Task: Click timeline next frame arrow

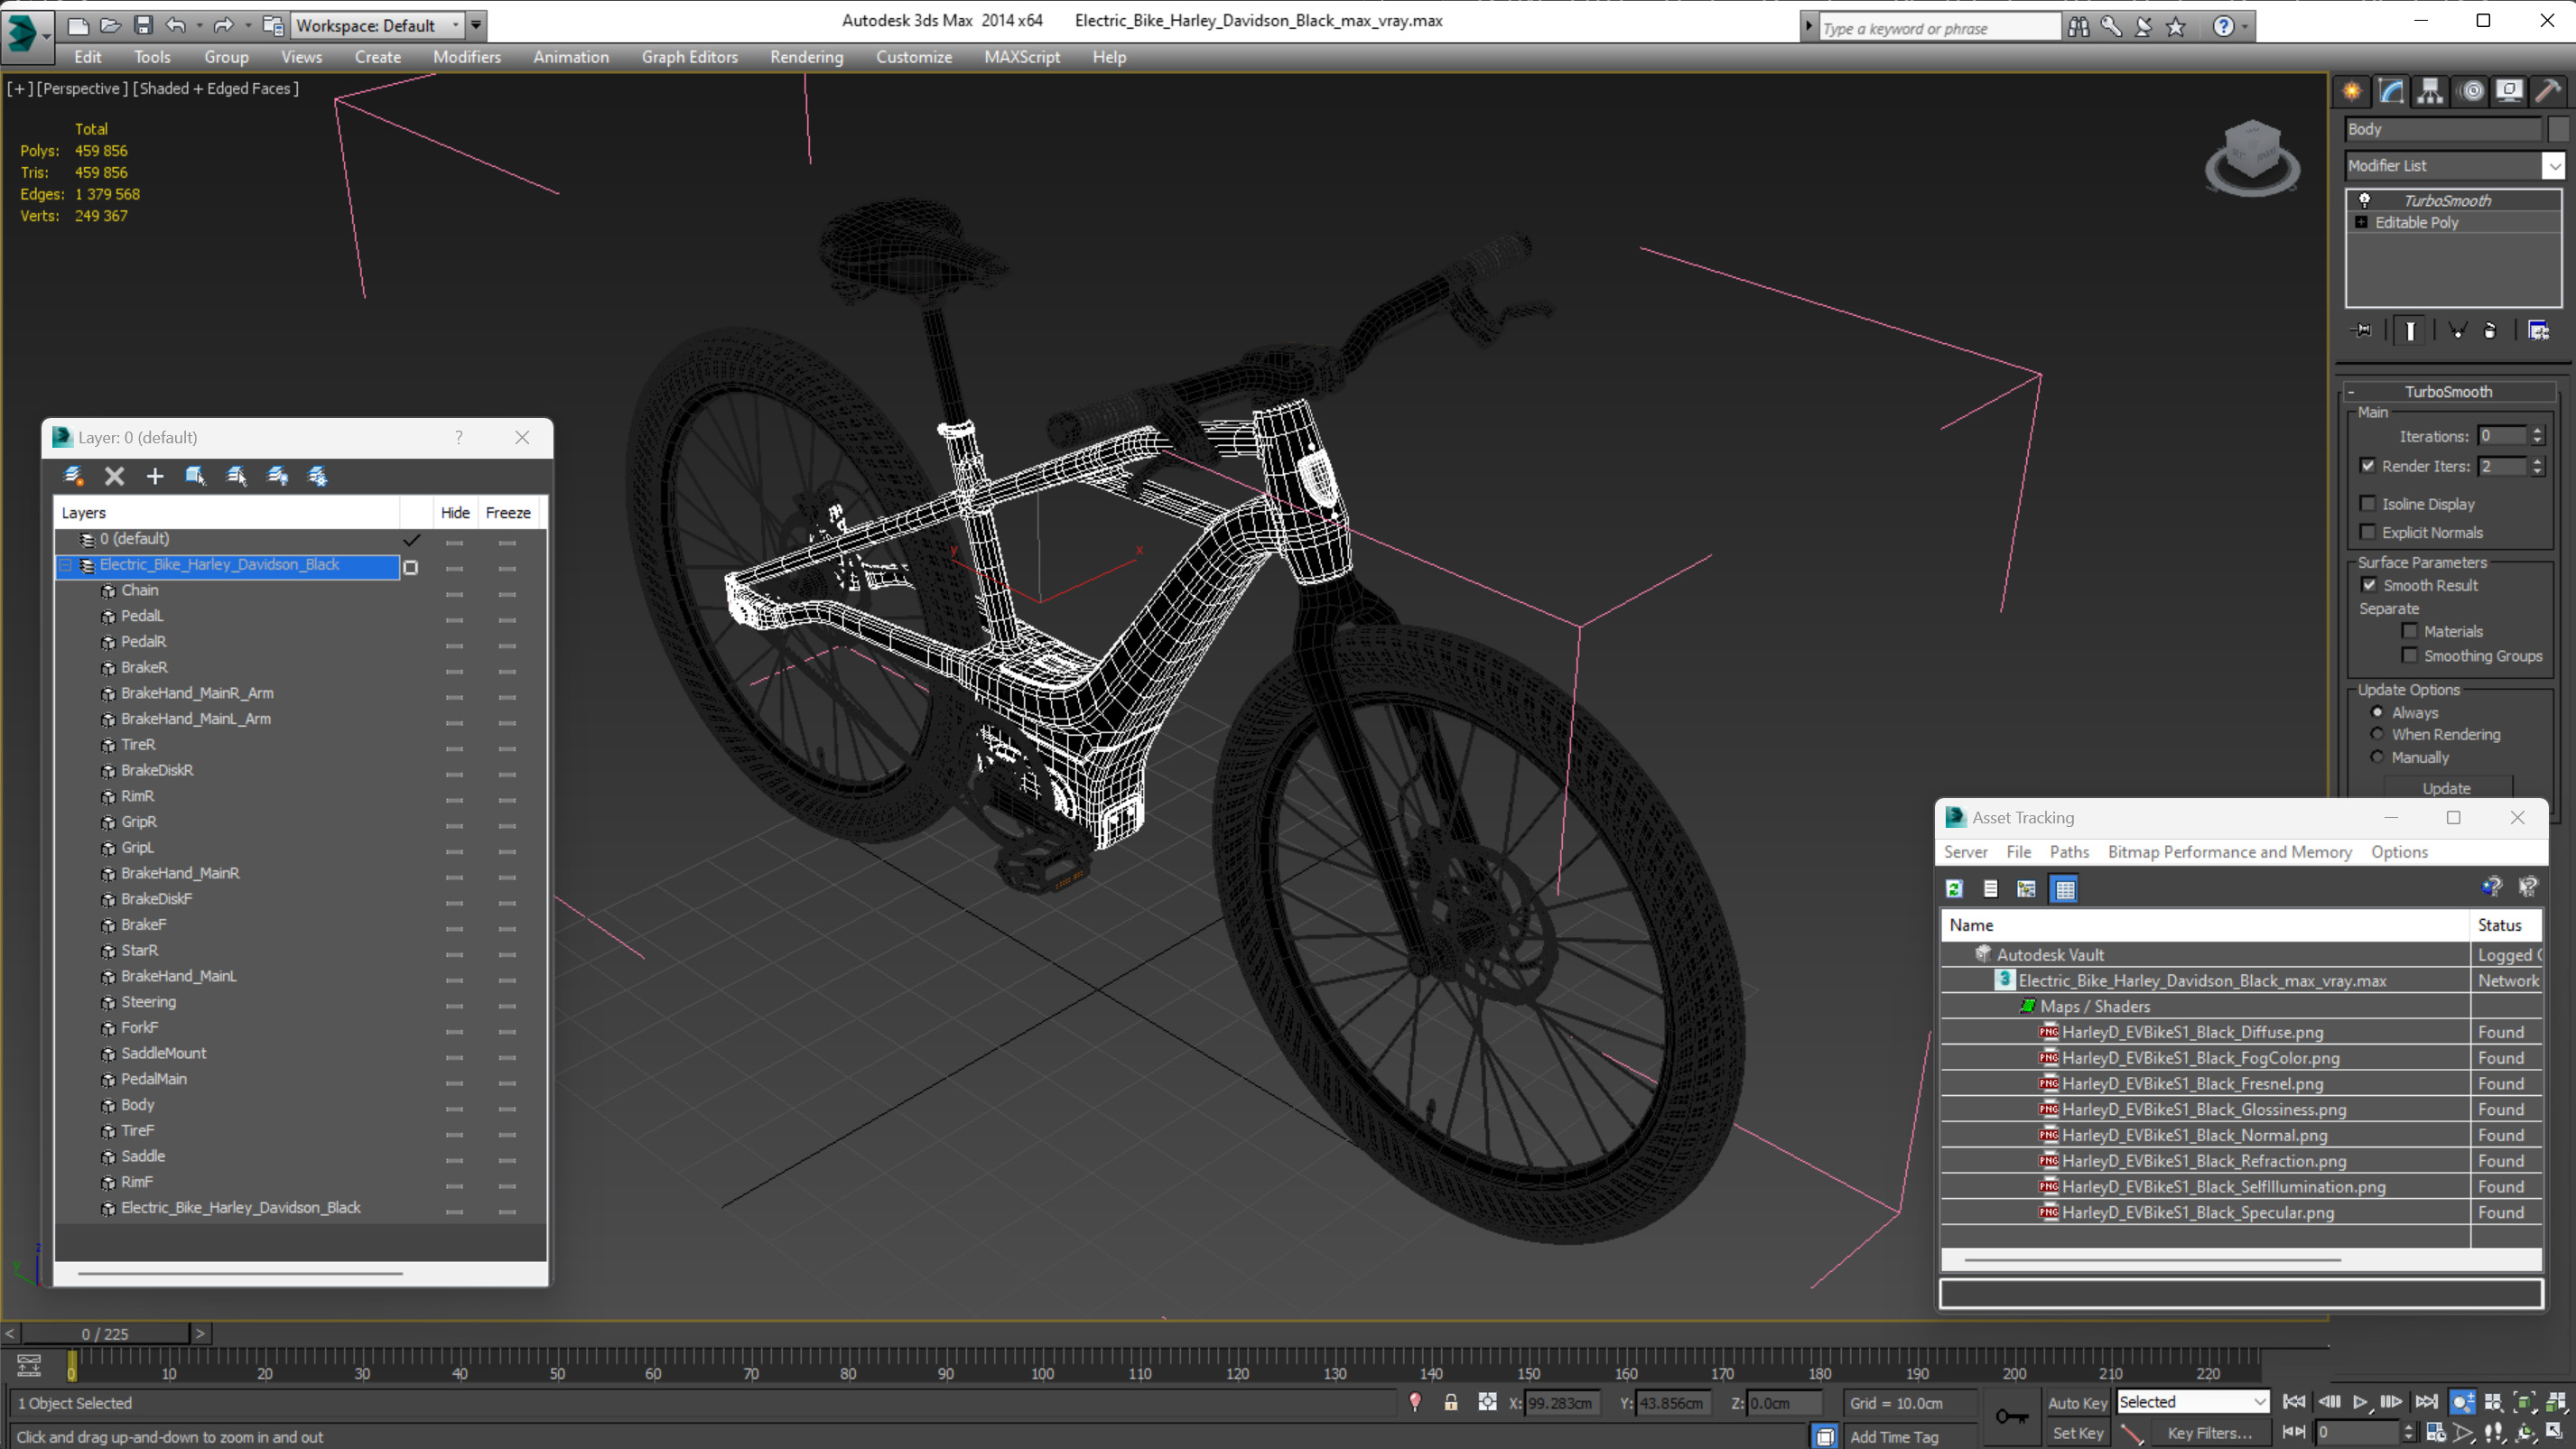Action: point(200,1333)
